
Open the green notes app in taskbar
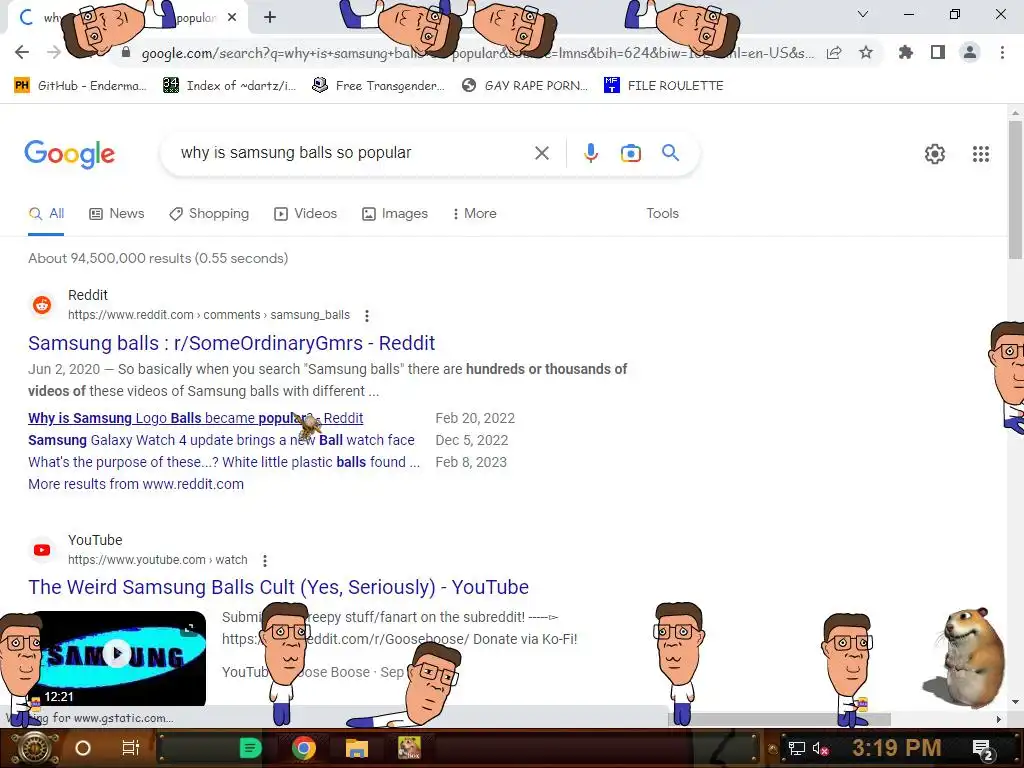coord(250,748)
